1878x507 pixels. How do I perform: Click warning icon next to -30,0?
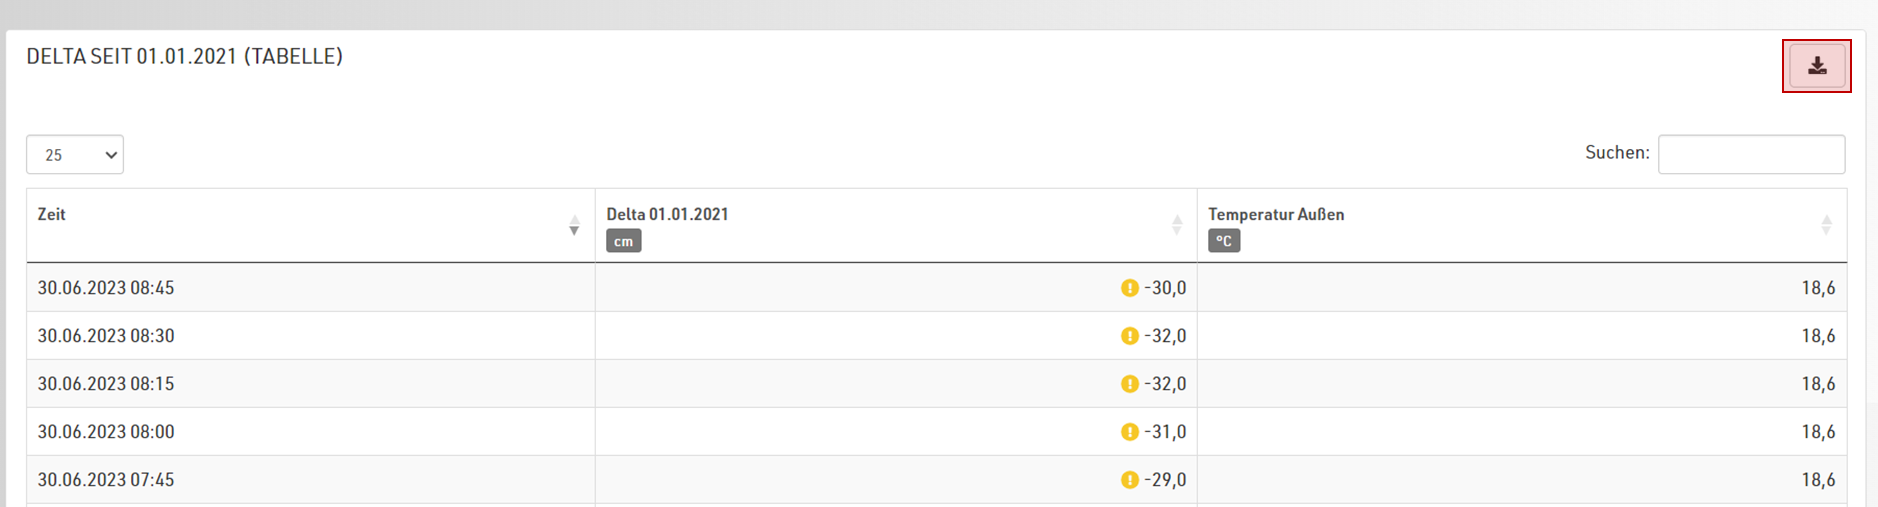(1130, 288)
